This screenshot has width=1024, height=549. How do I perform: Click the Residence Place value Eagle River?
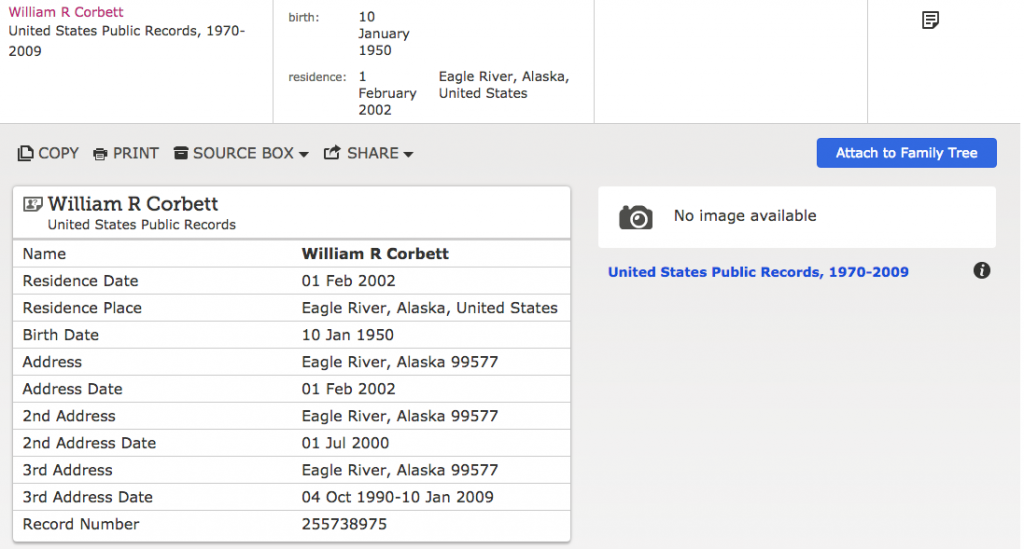coord(430,308)
